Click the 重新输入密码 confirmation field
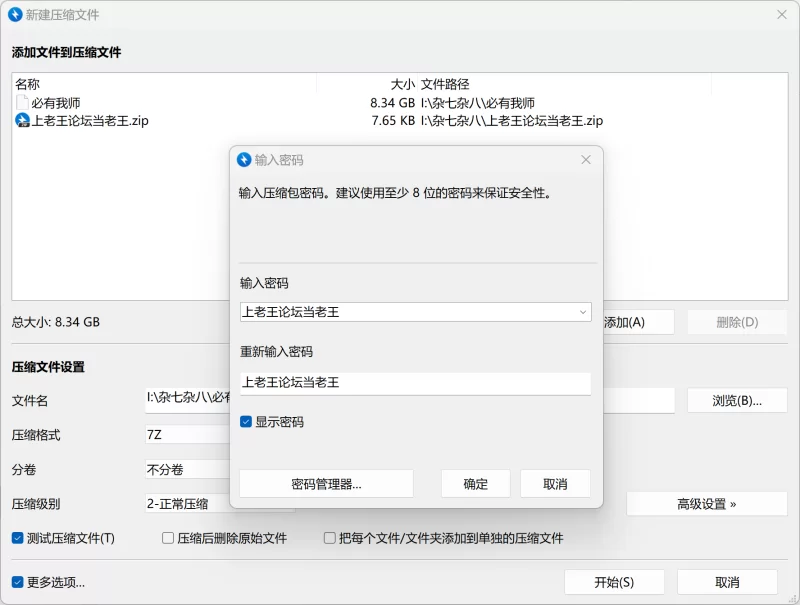The height and width of the screenshot is (605, 800). (415, 383)
